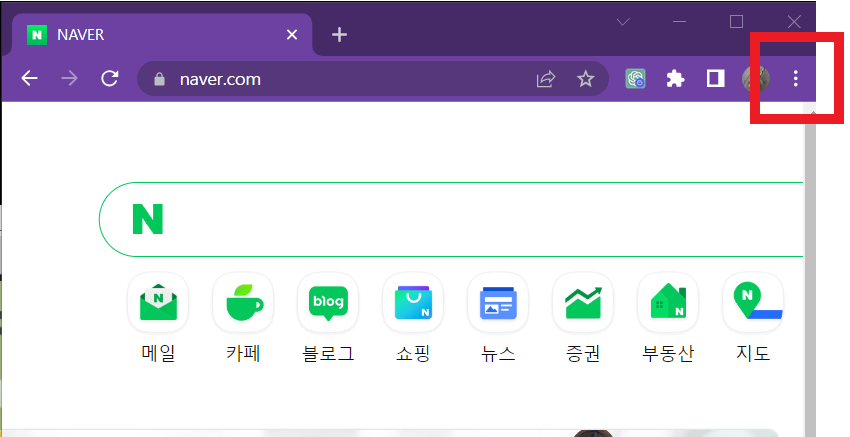Click the Naver search input field
Screen dimensions: 850x437
click(450, 220)
